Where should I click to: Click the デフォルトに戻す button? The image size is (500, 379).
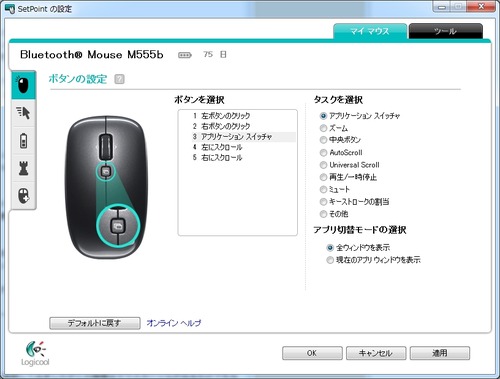pyautogui.click(x=95, y=323)
